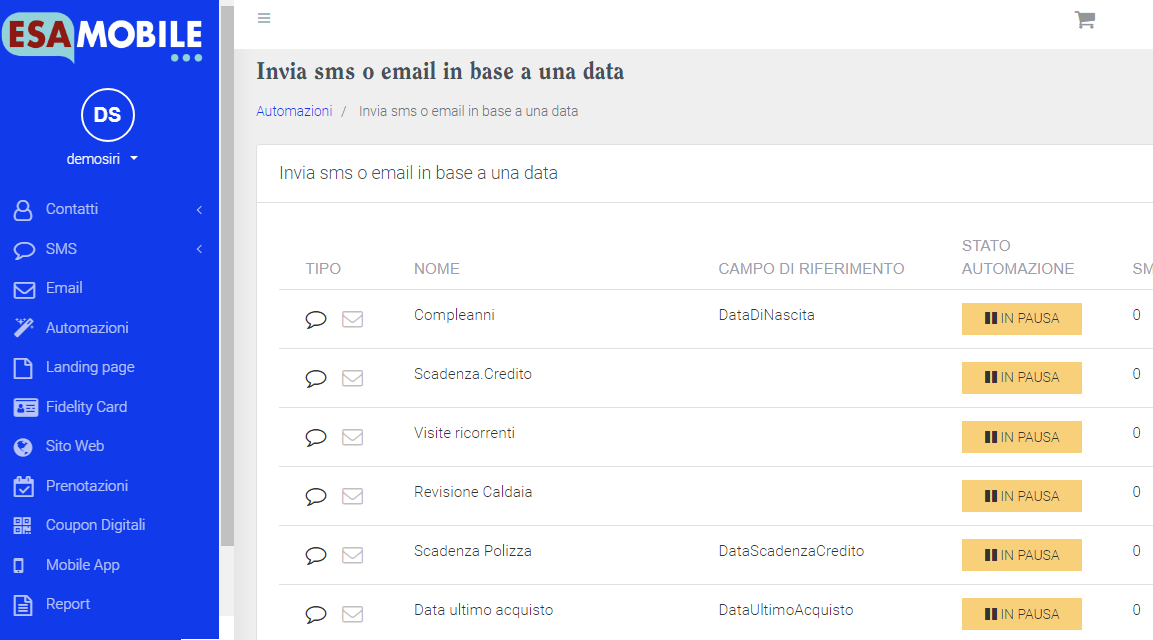
Task: Click the DataScadenzaCredito reference field cell
Action: point(791,551)
